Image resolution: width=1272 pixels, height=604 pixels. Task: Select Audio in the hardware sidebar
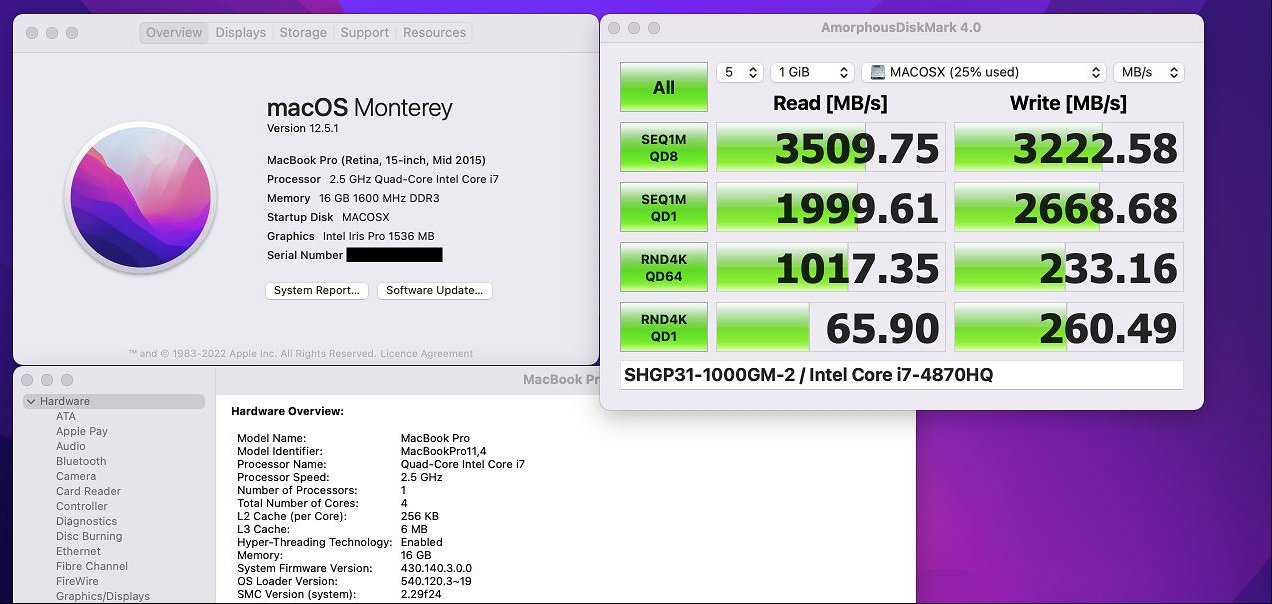click(71, 446)
